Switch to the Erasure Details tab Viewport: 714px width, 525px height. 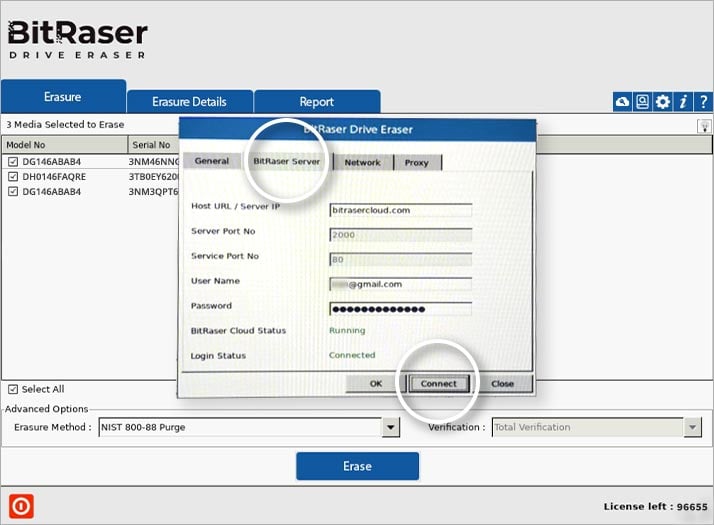pyautogui.click(x=189, y=102)
